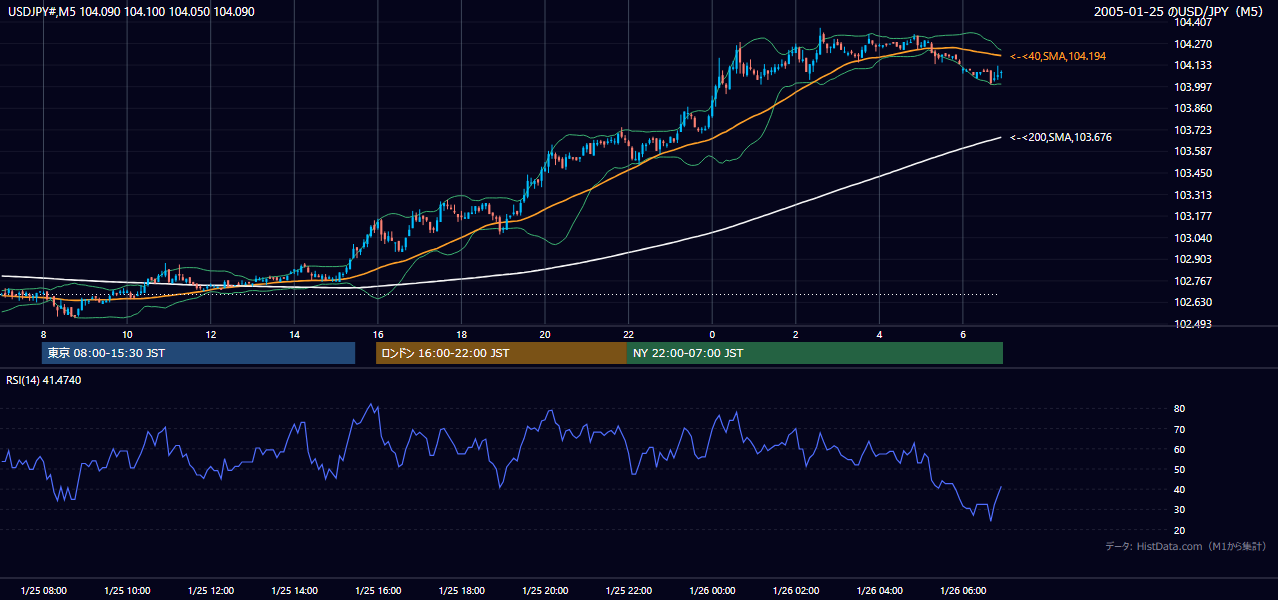
Task: Click price axis value 103.587
Action: click(1192, 151)
